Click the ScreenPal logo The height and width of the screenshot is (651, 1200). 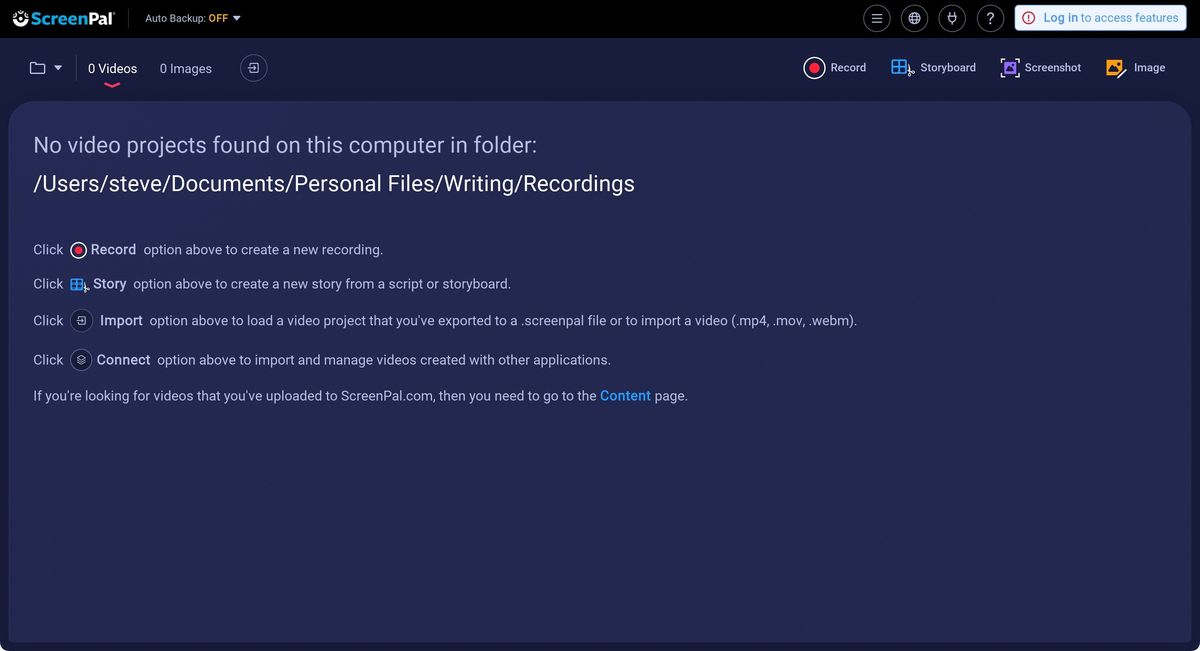pos(62,17)
